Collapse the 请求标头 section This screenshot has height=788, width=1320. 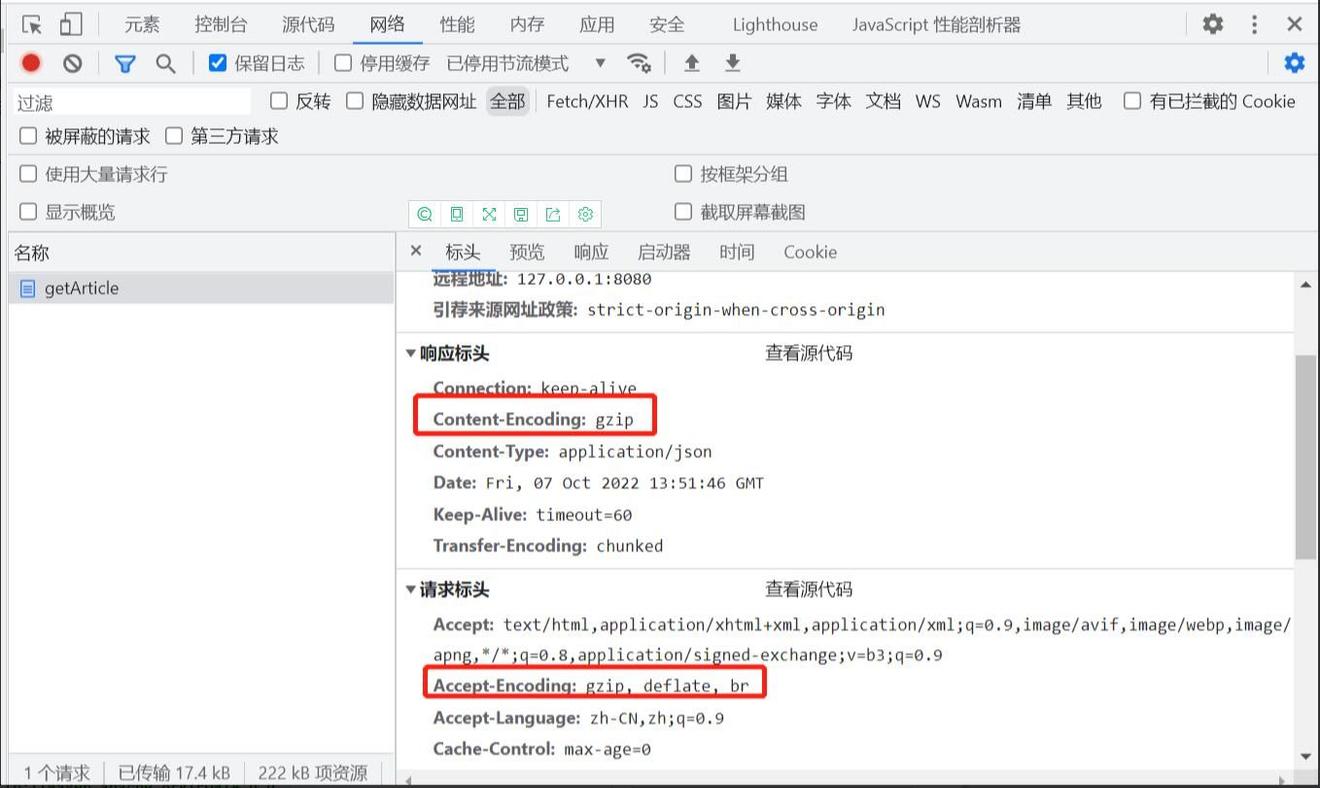coord(411,590)
